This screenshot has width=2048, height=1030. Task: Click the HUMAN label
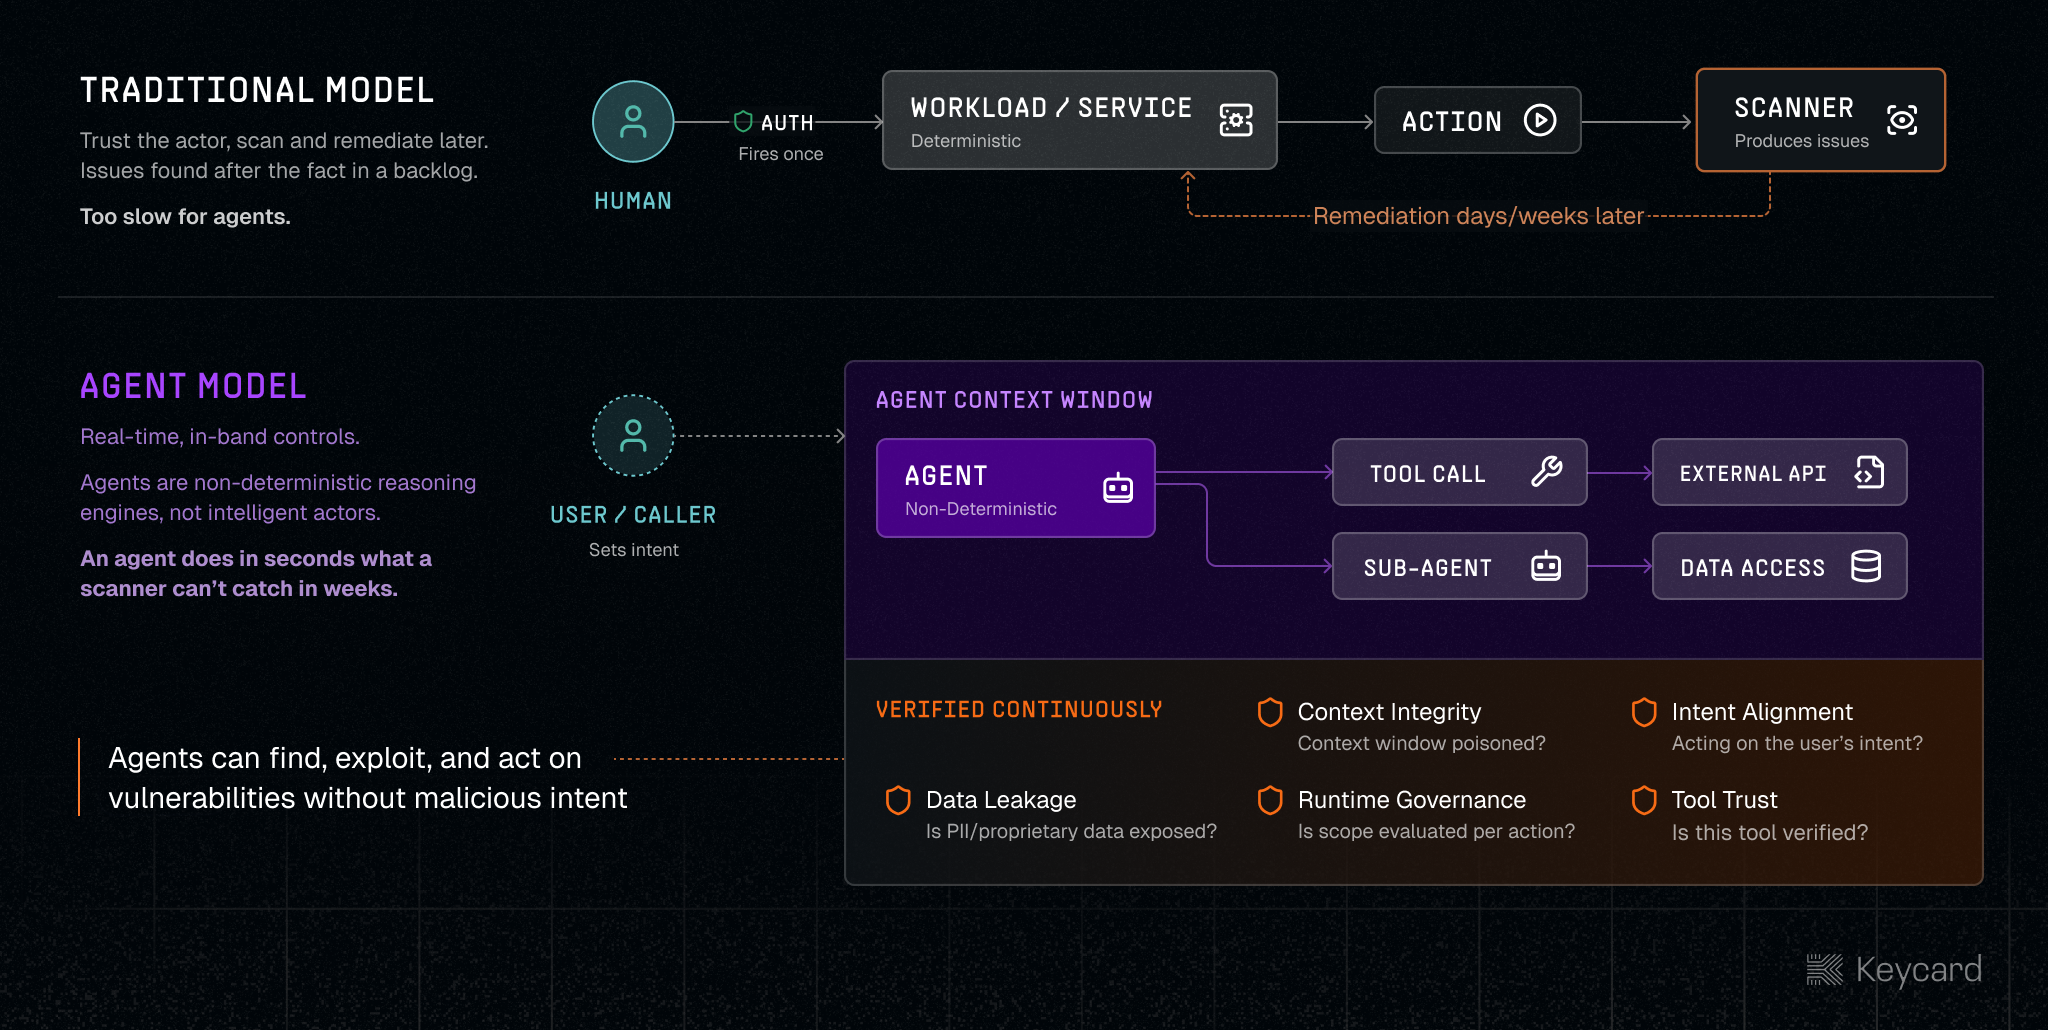[x=633, y=201]
